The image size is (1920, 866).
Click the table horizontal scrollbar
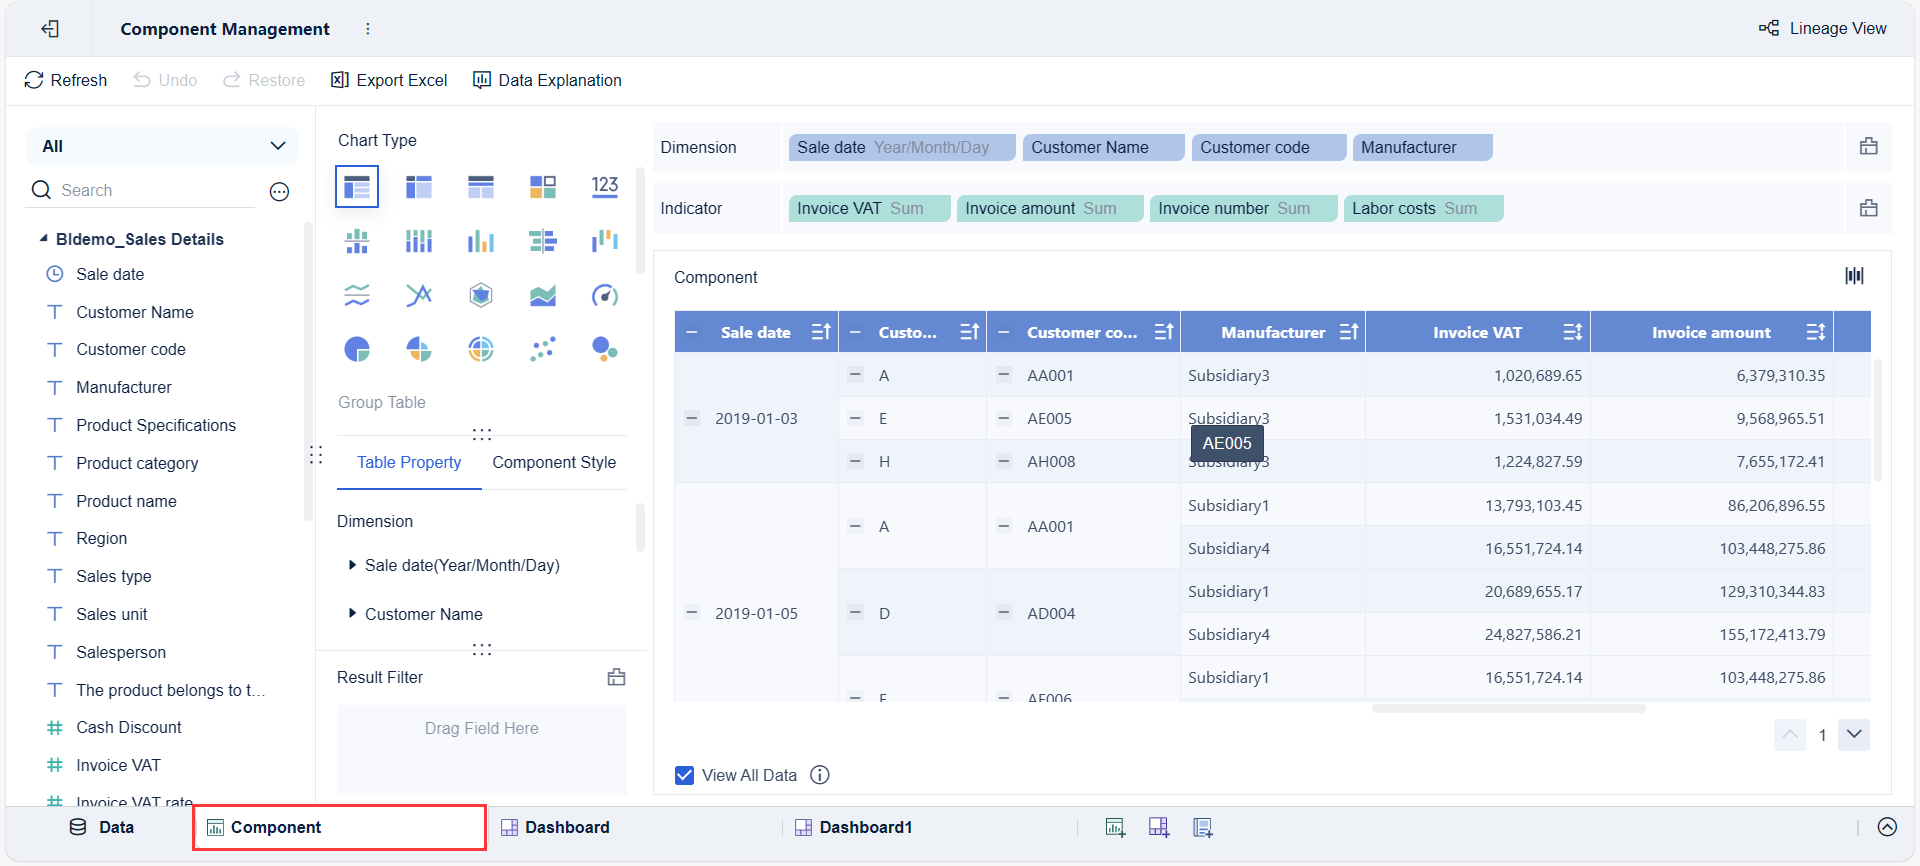coord(1508,708)
